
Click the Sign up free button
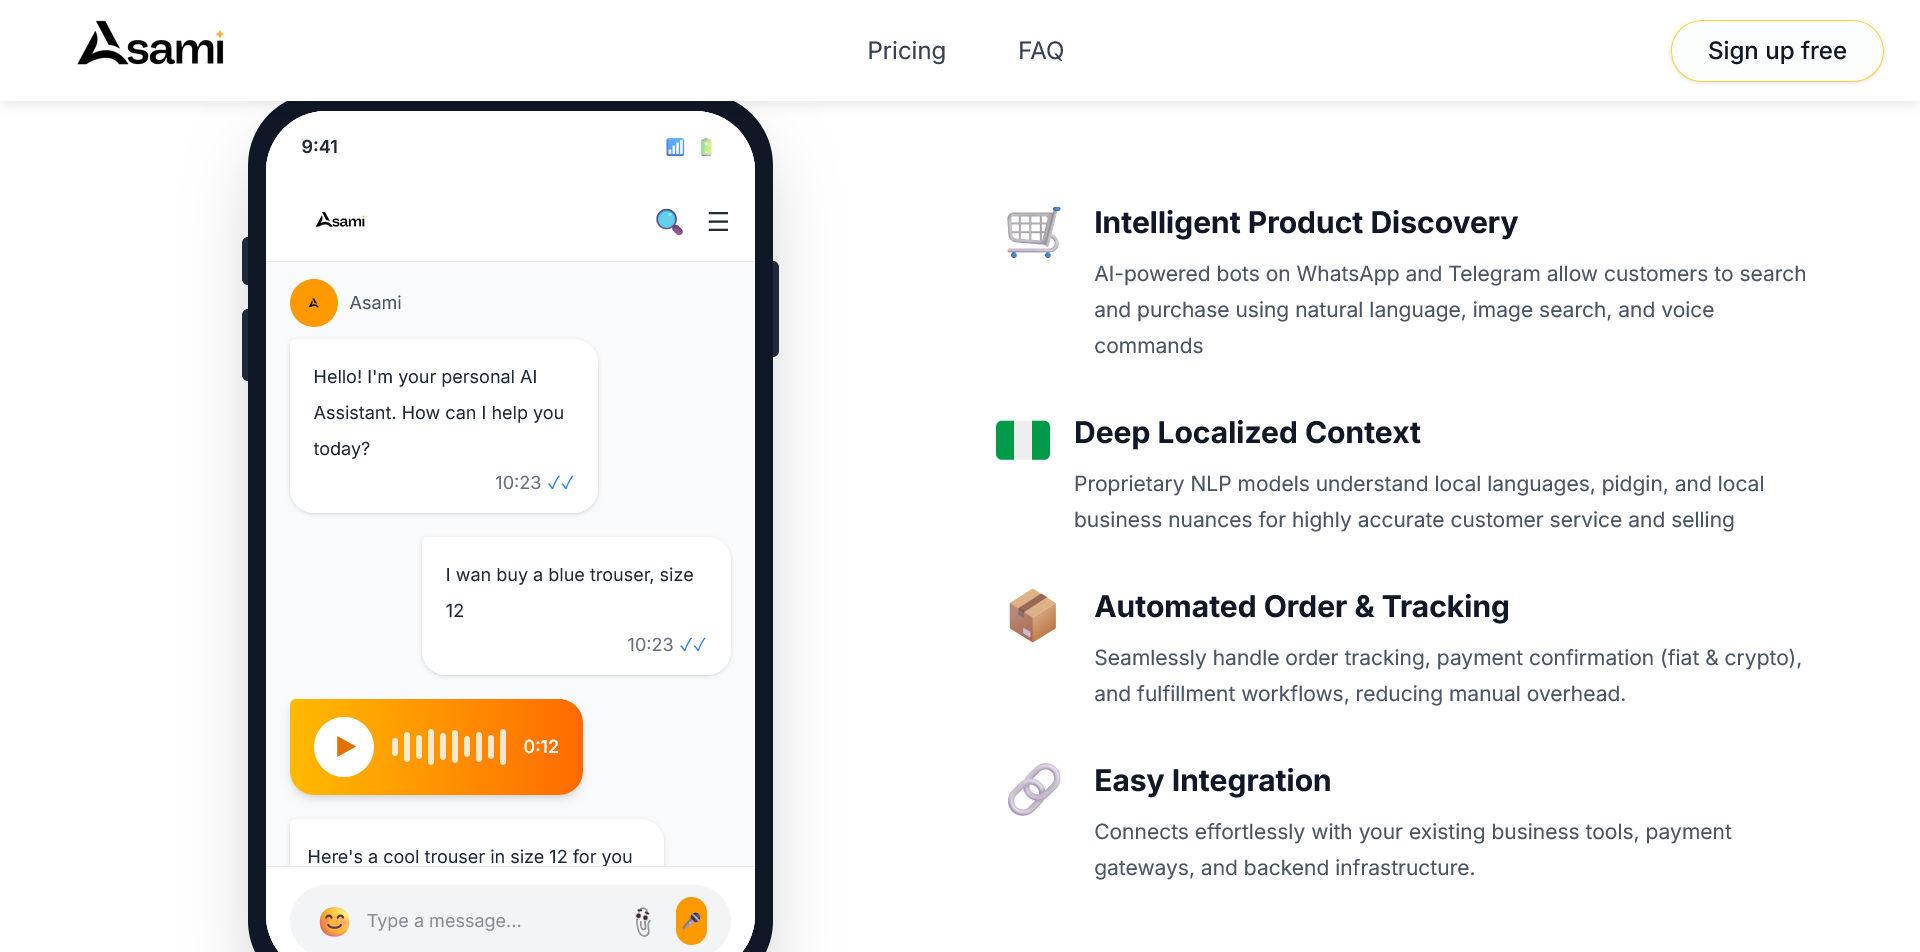1777,51
